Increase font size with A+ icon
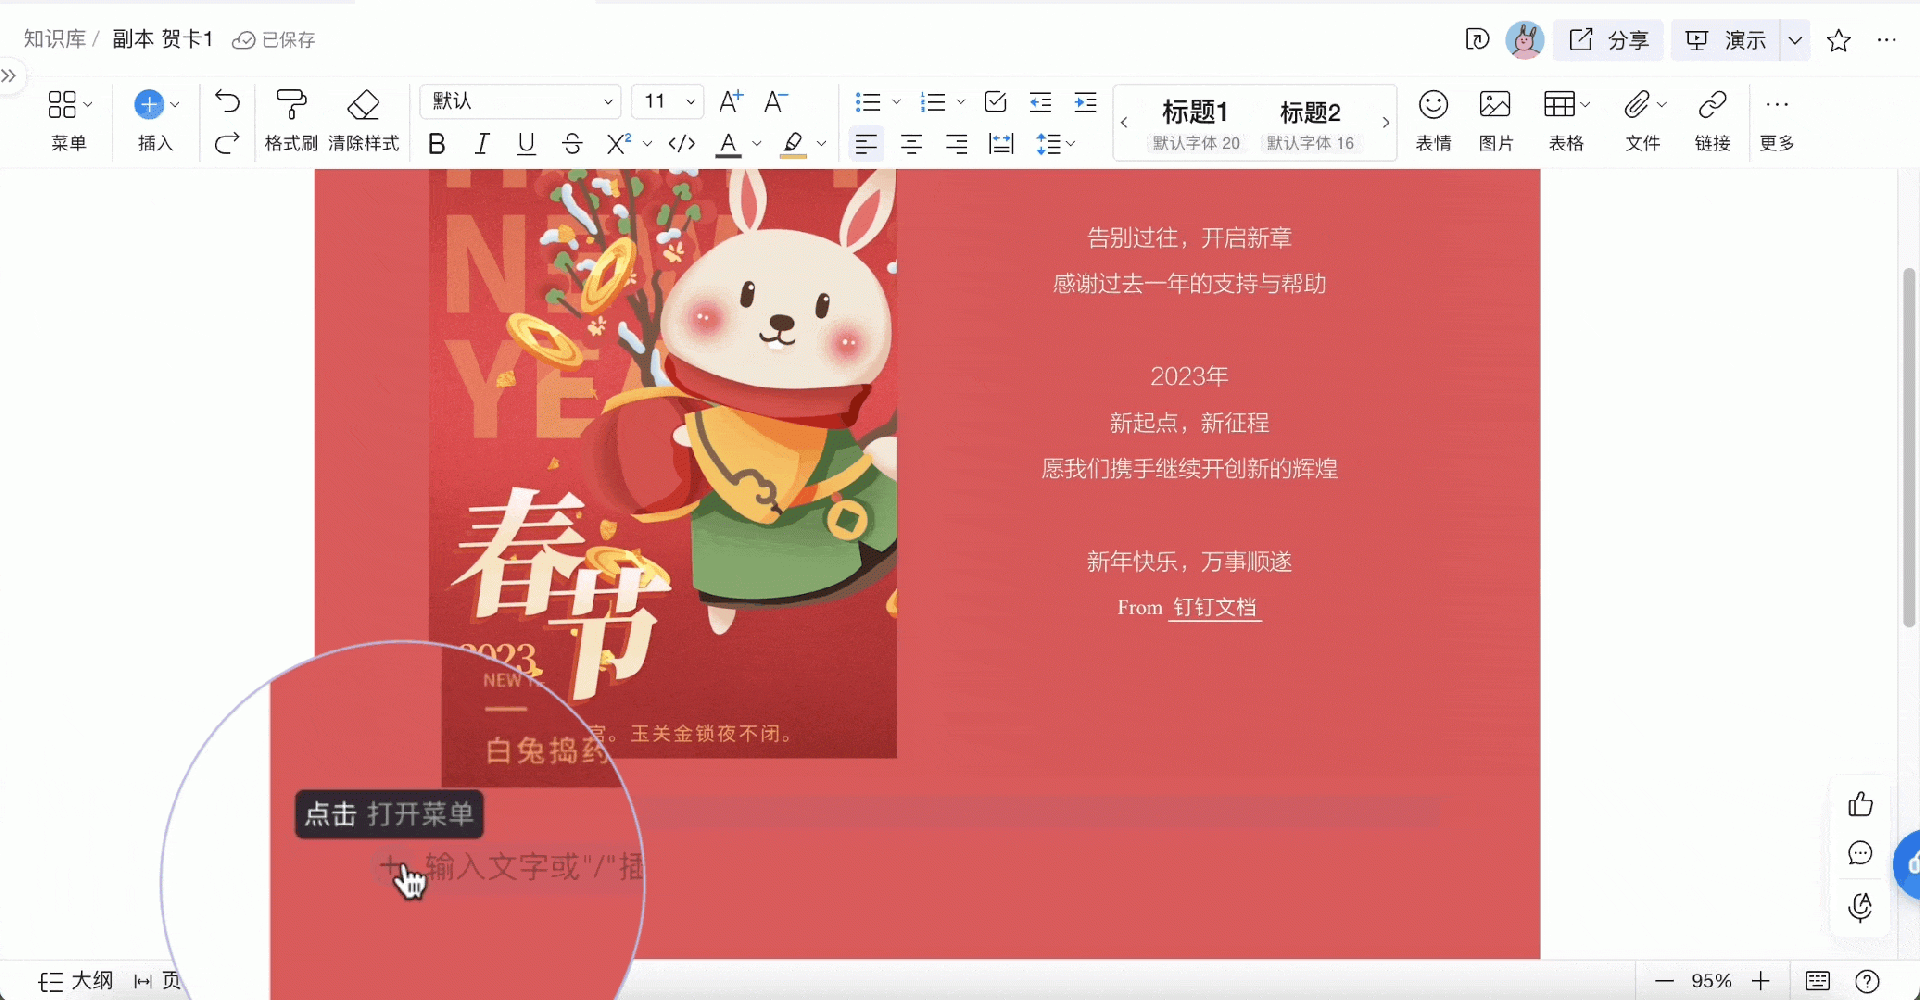 731,101
